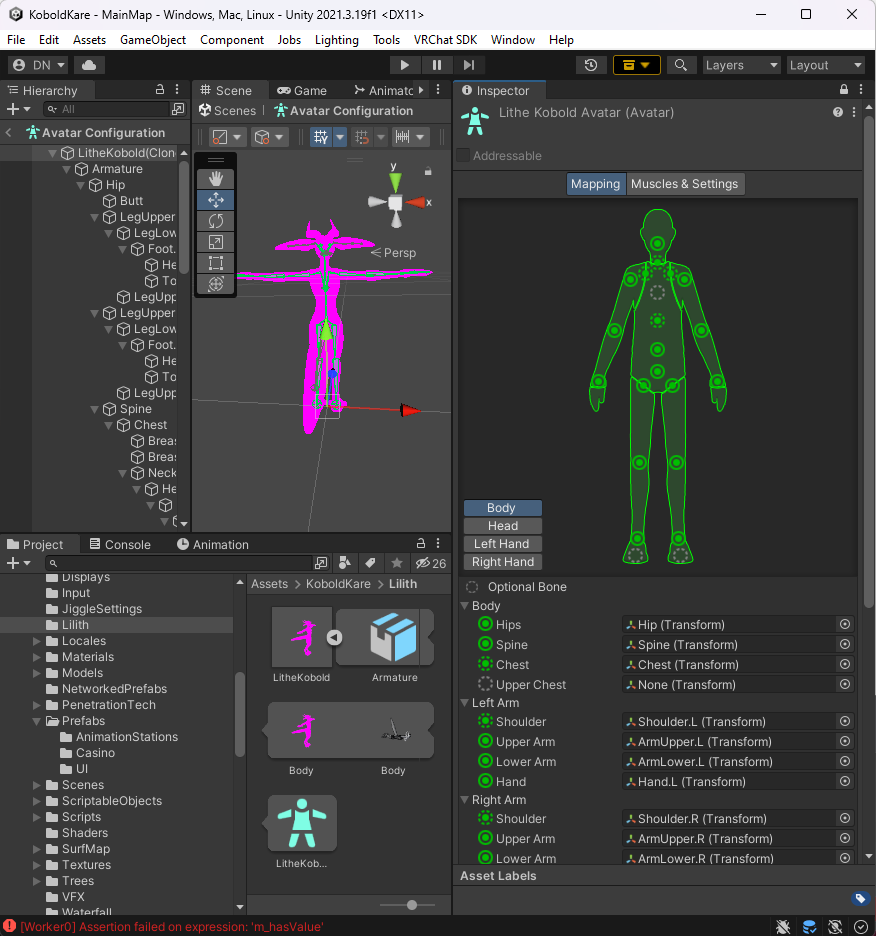Screen dimensions: 876x936
Task: Toggle the grid visibility icon in Scene
Action: click(321, 137)
